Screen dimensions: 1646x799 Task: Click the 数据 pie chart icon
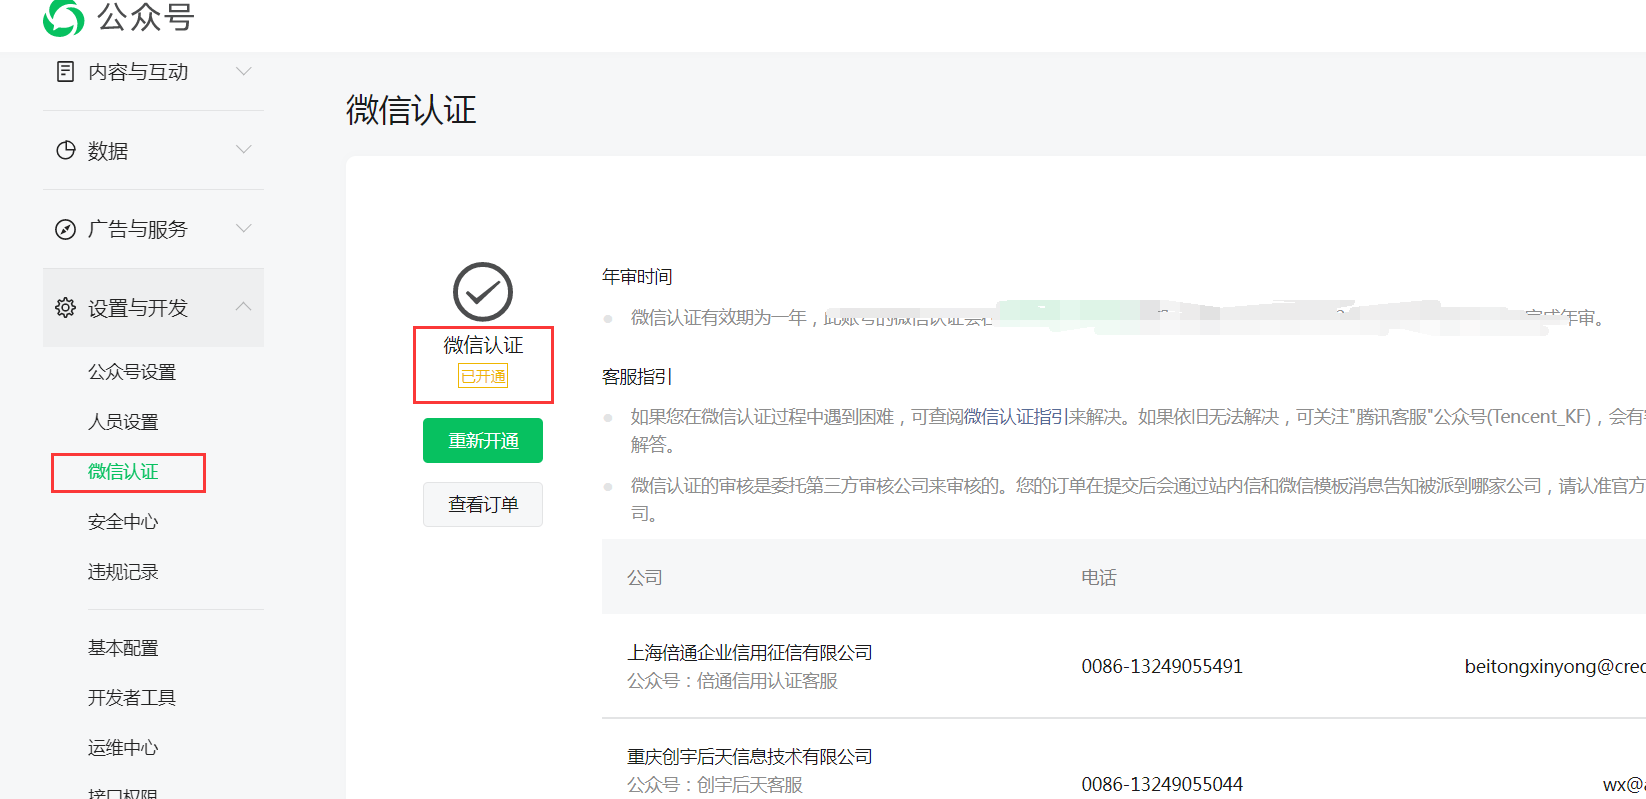(65, 150)
